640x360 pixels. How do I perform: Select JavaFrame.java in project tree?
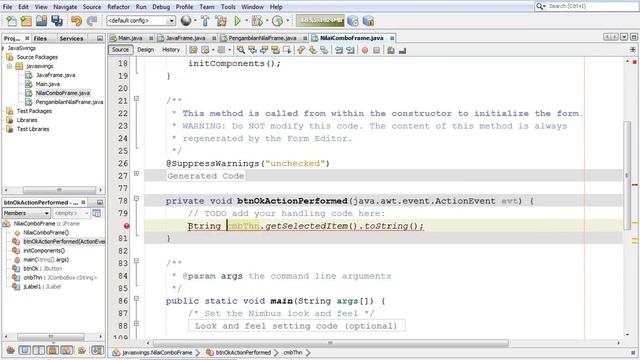pos(56,75)
